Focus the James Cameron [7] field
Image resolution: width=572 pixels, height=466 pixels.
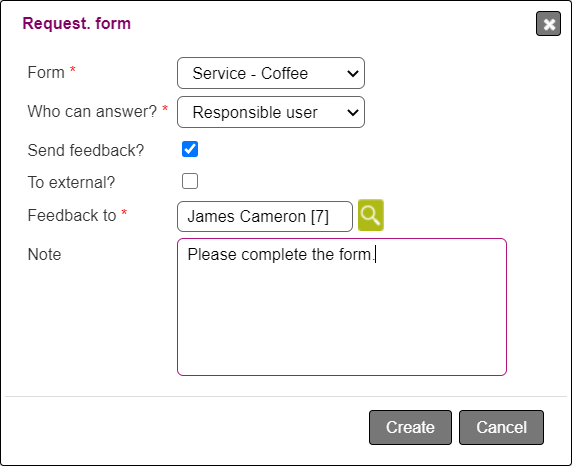point(265,216)
